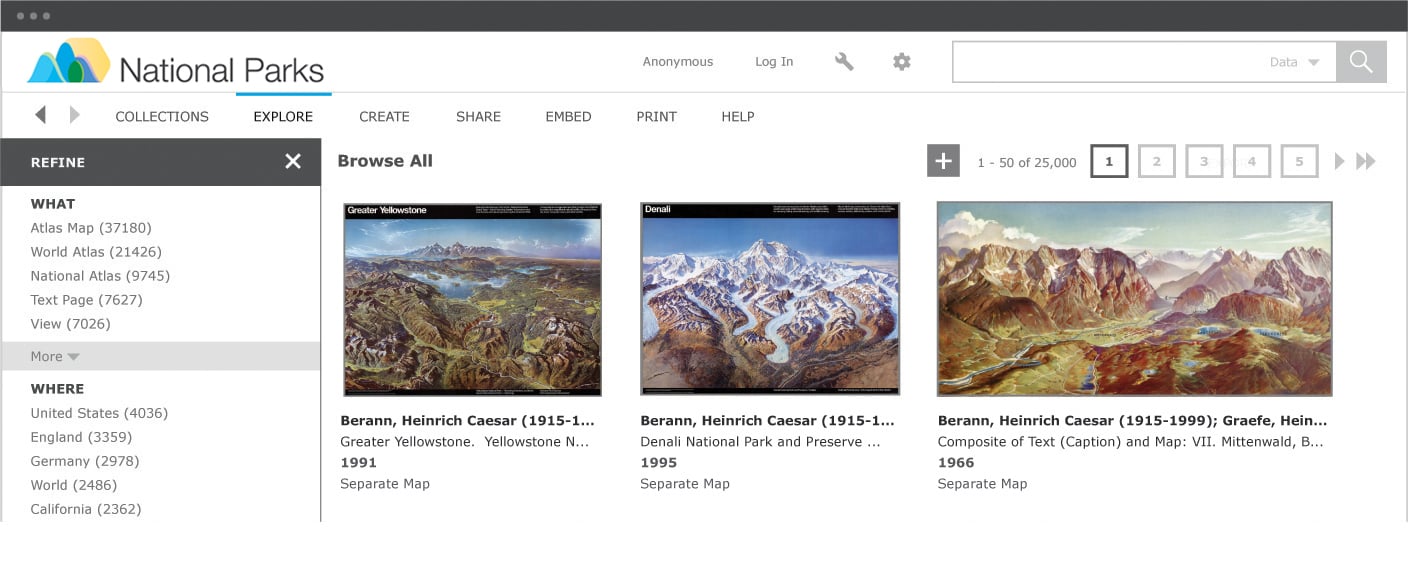
Task: Open the Collections tab
Action: coord(162,116)
